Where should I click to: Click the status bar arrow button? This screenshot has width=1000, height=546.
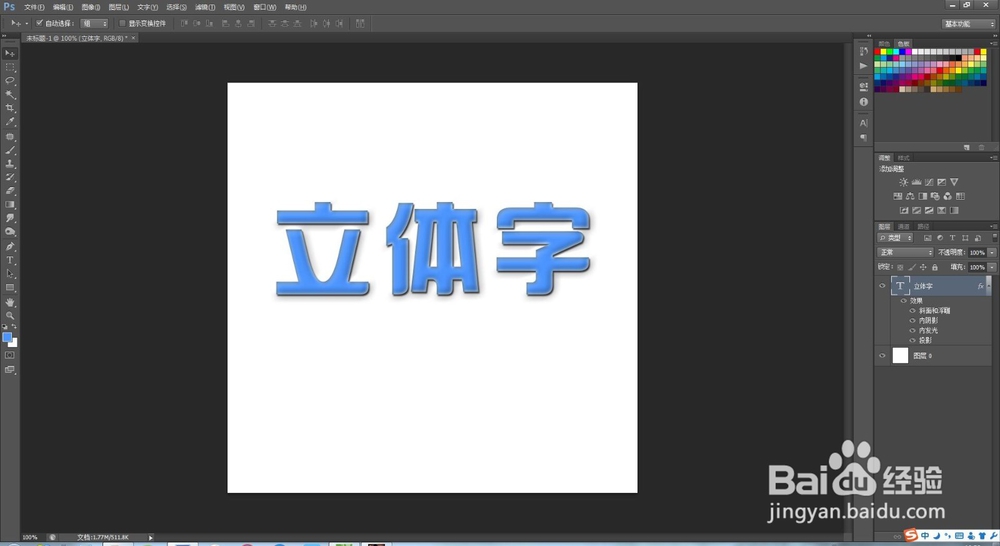tap(151, 538)
